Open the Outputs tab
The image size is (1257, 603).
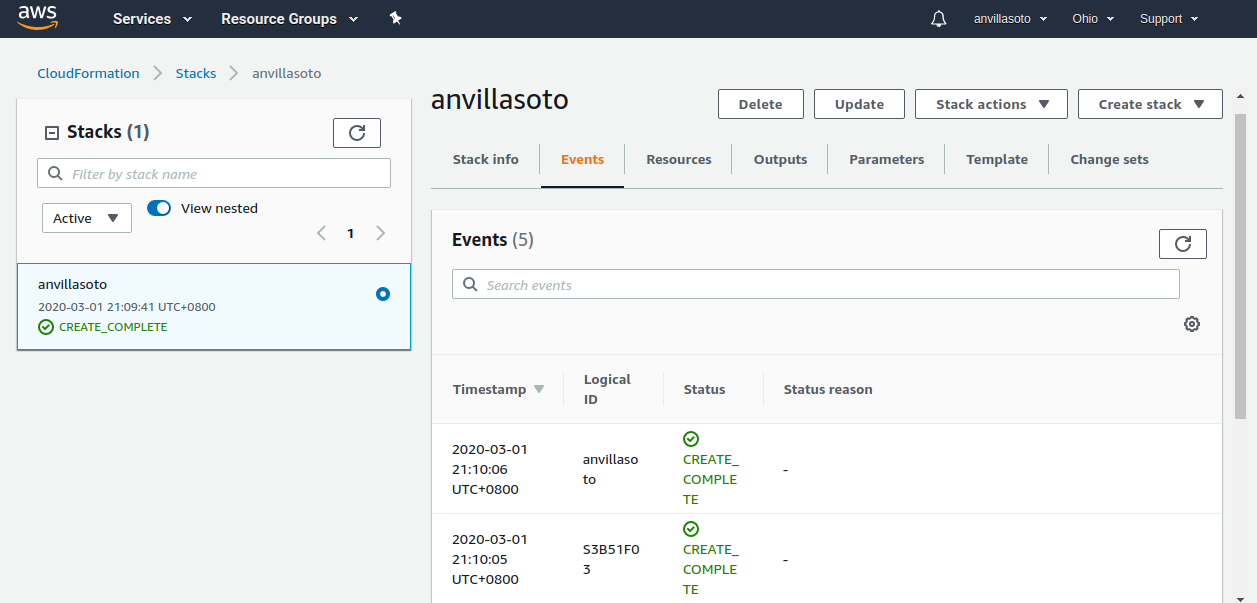tap(780, 159)
